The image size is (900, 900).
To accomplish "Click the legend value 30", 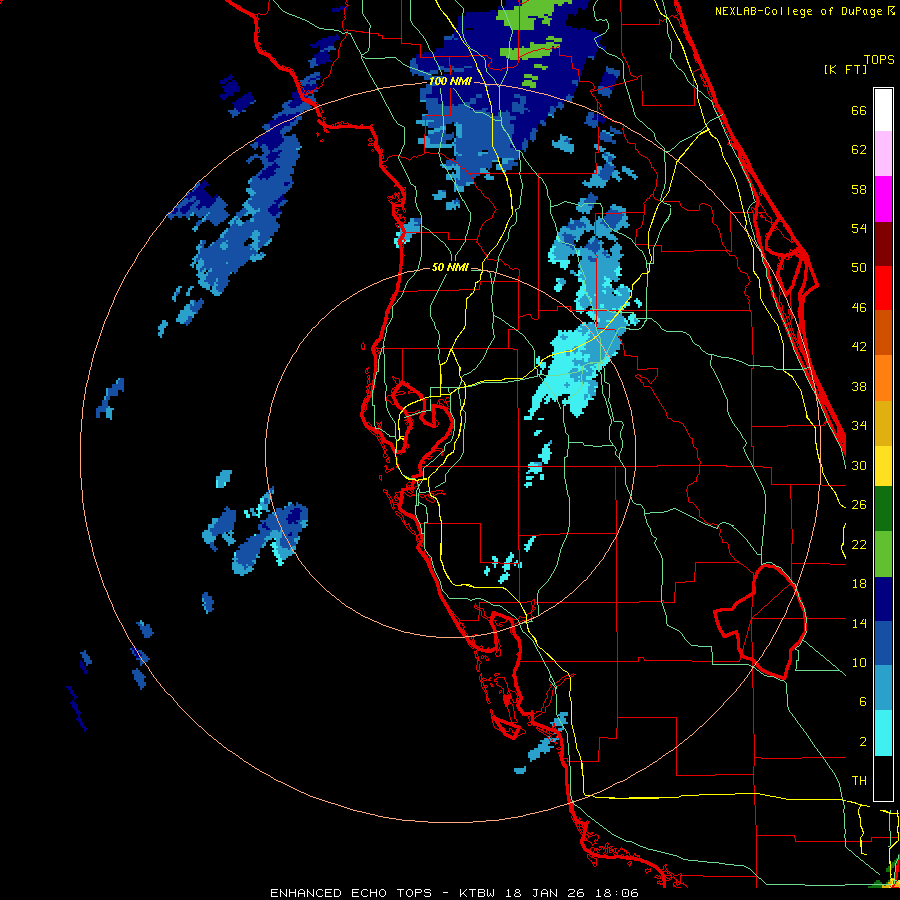I will coord(859,465).
